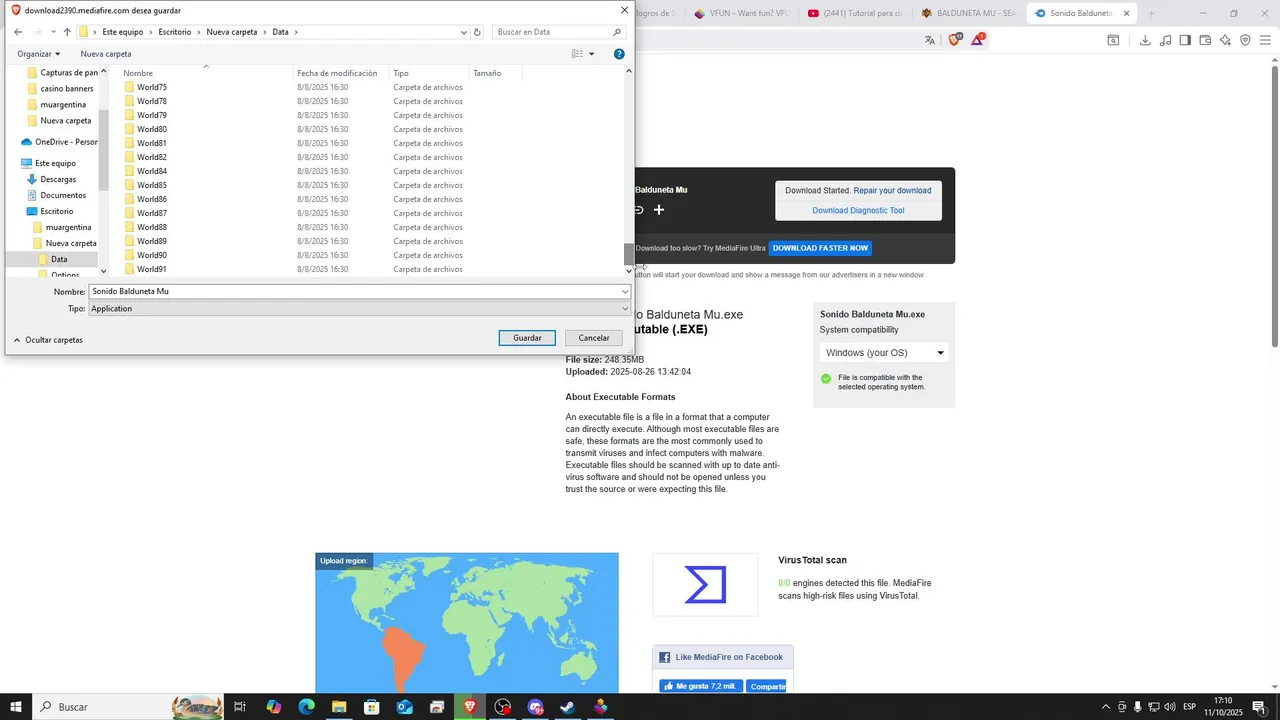Close the Sonido Balduneta tab
Viewport: 1280px width, 720px height.
pos(1127,14)
